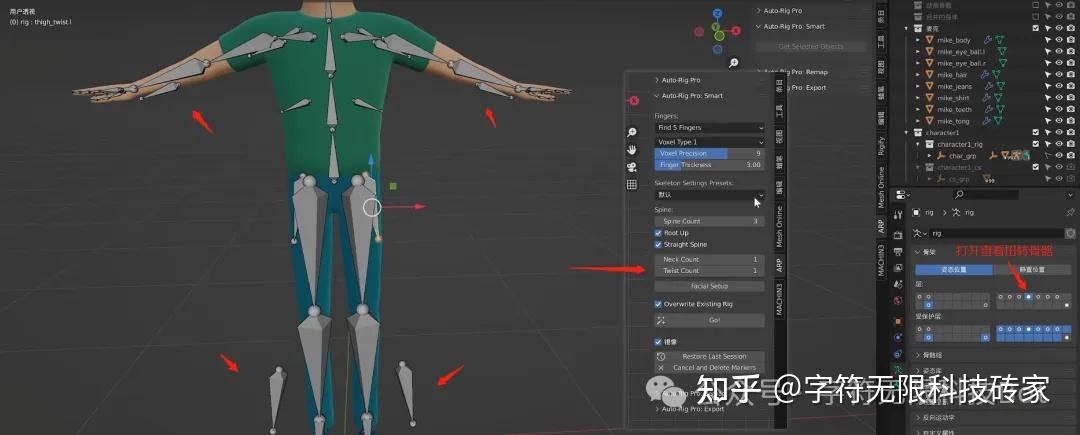Click Cancel and Delete Markers button
The image size is (1080, 435).
(709, 368)
